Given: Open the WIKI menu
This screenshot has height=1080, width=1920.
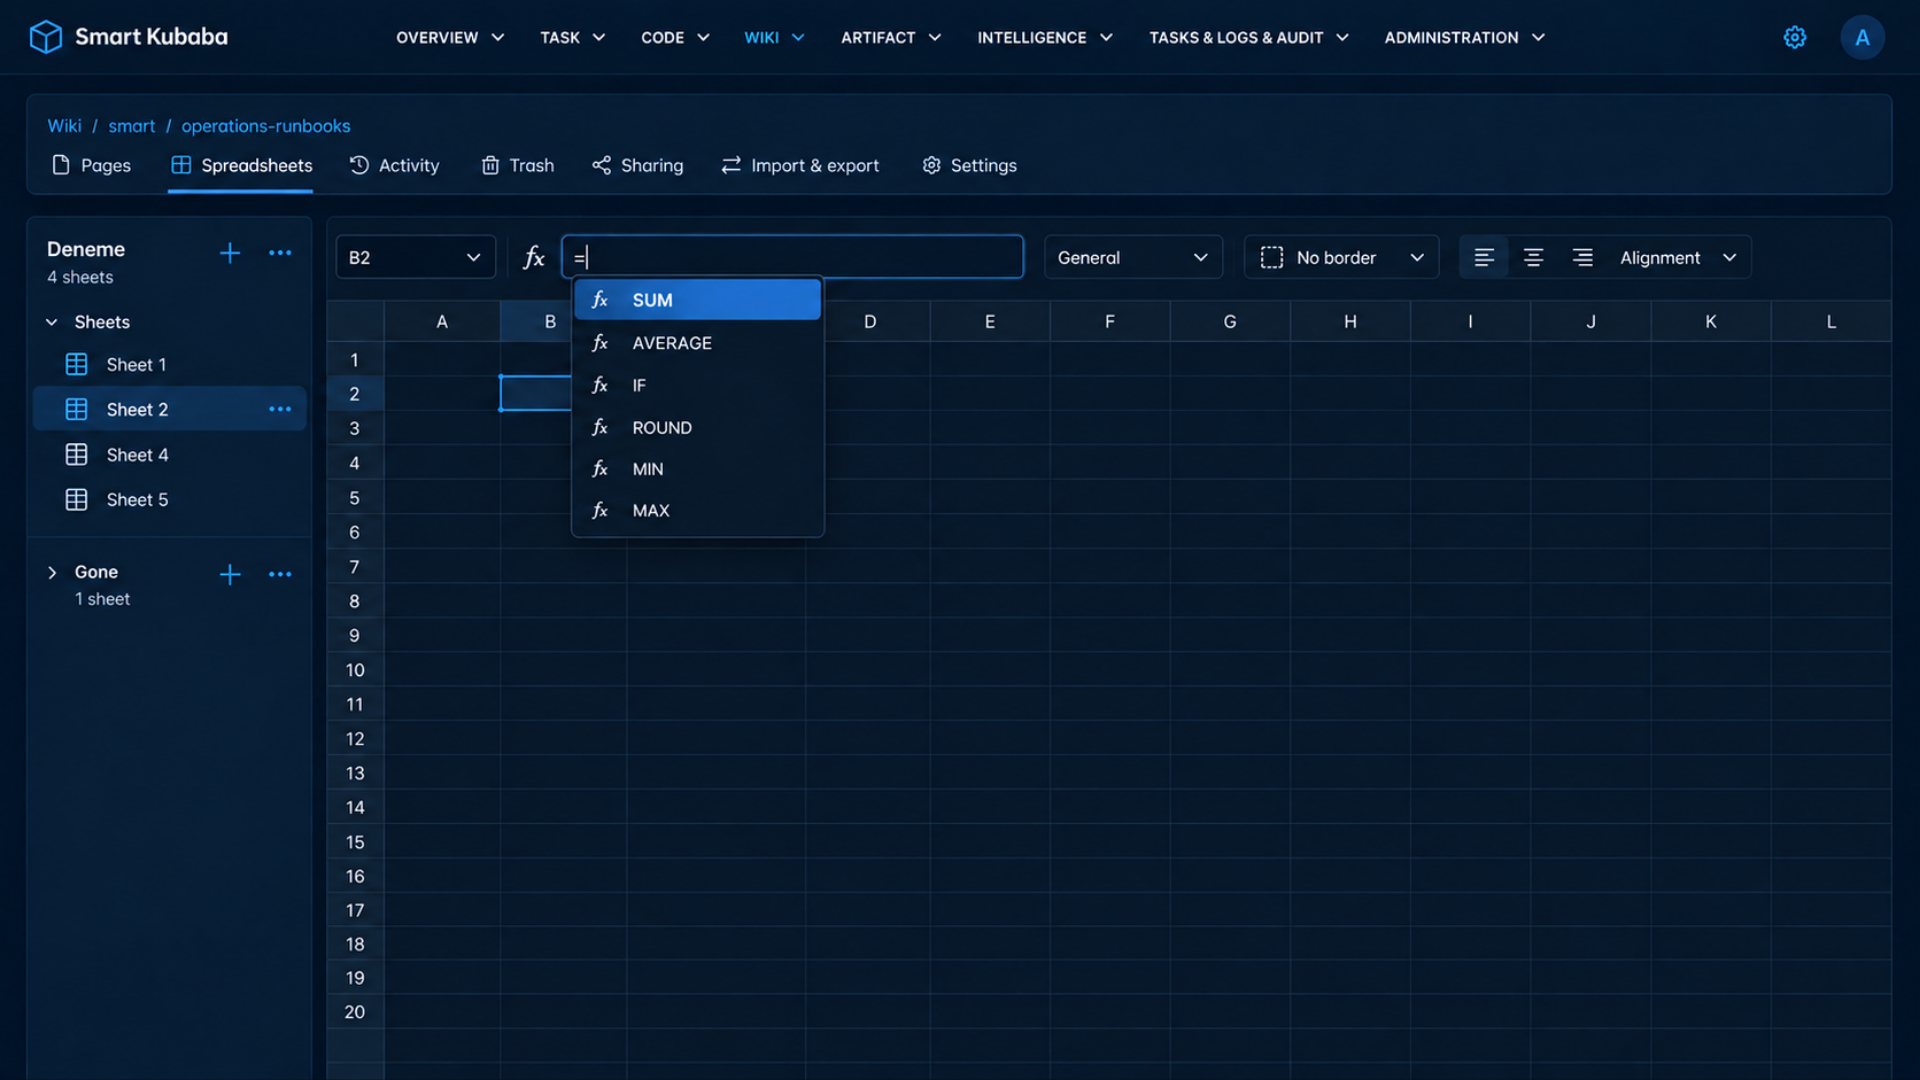Looking at the screenshot, I should click(x=774, y=38).
